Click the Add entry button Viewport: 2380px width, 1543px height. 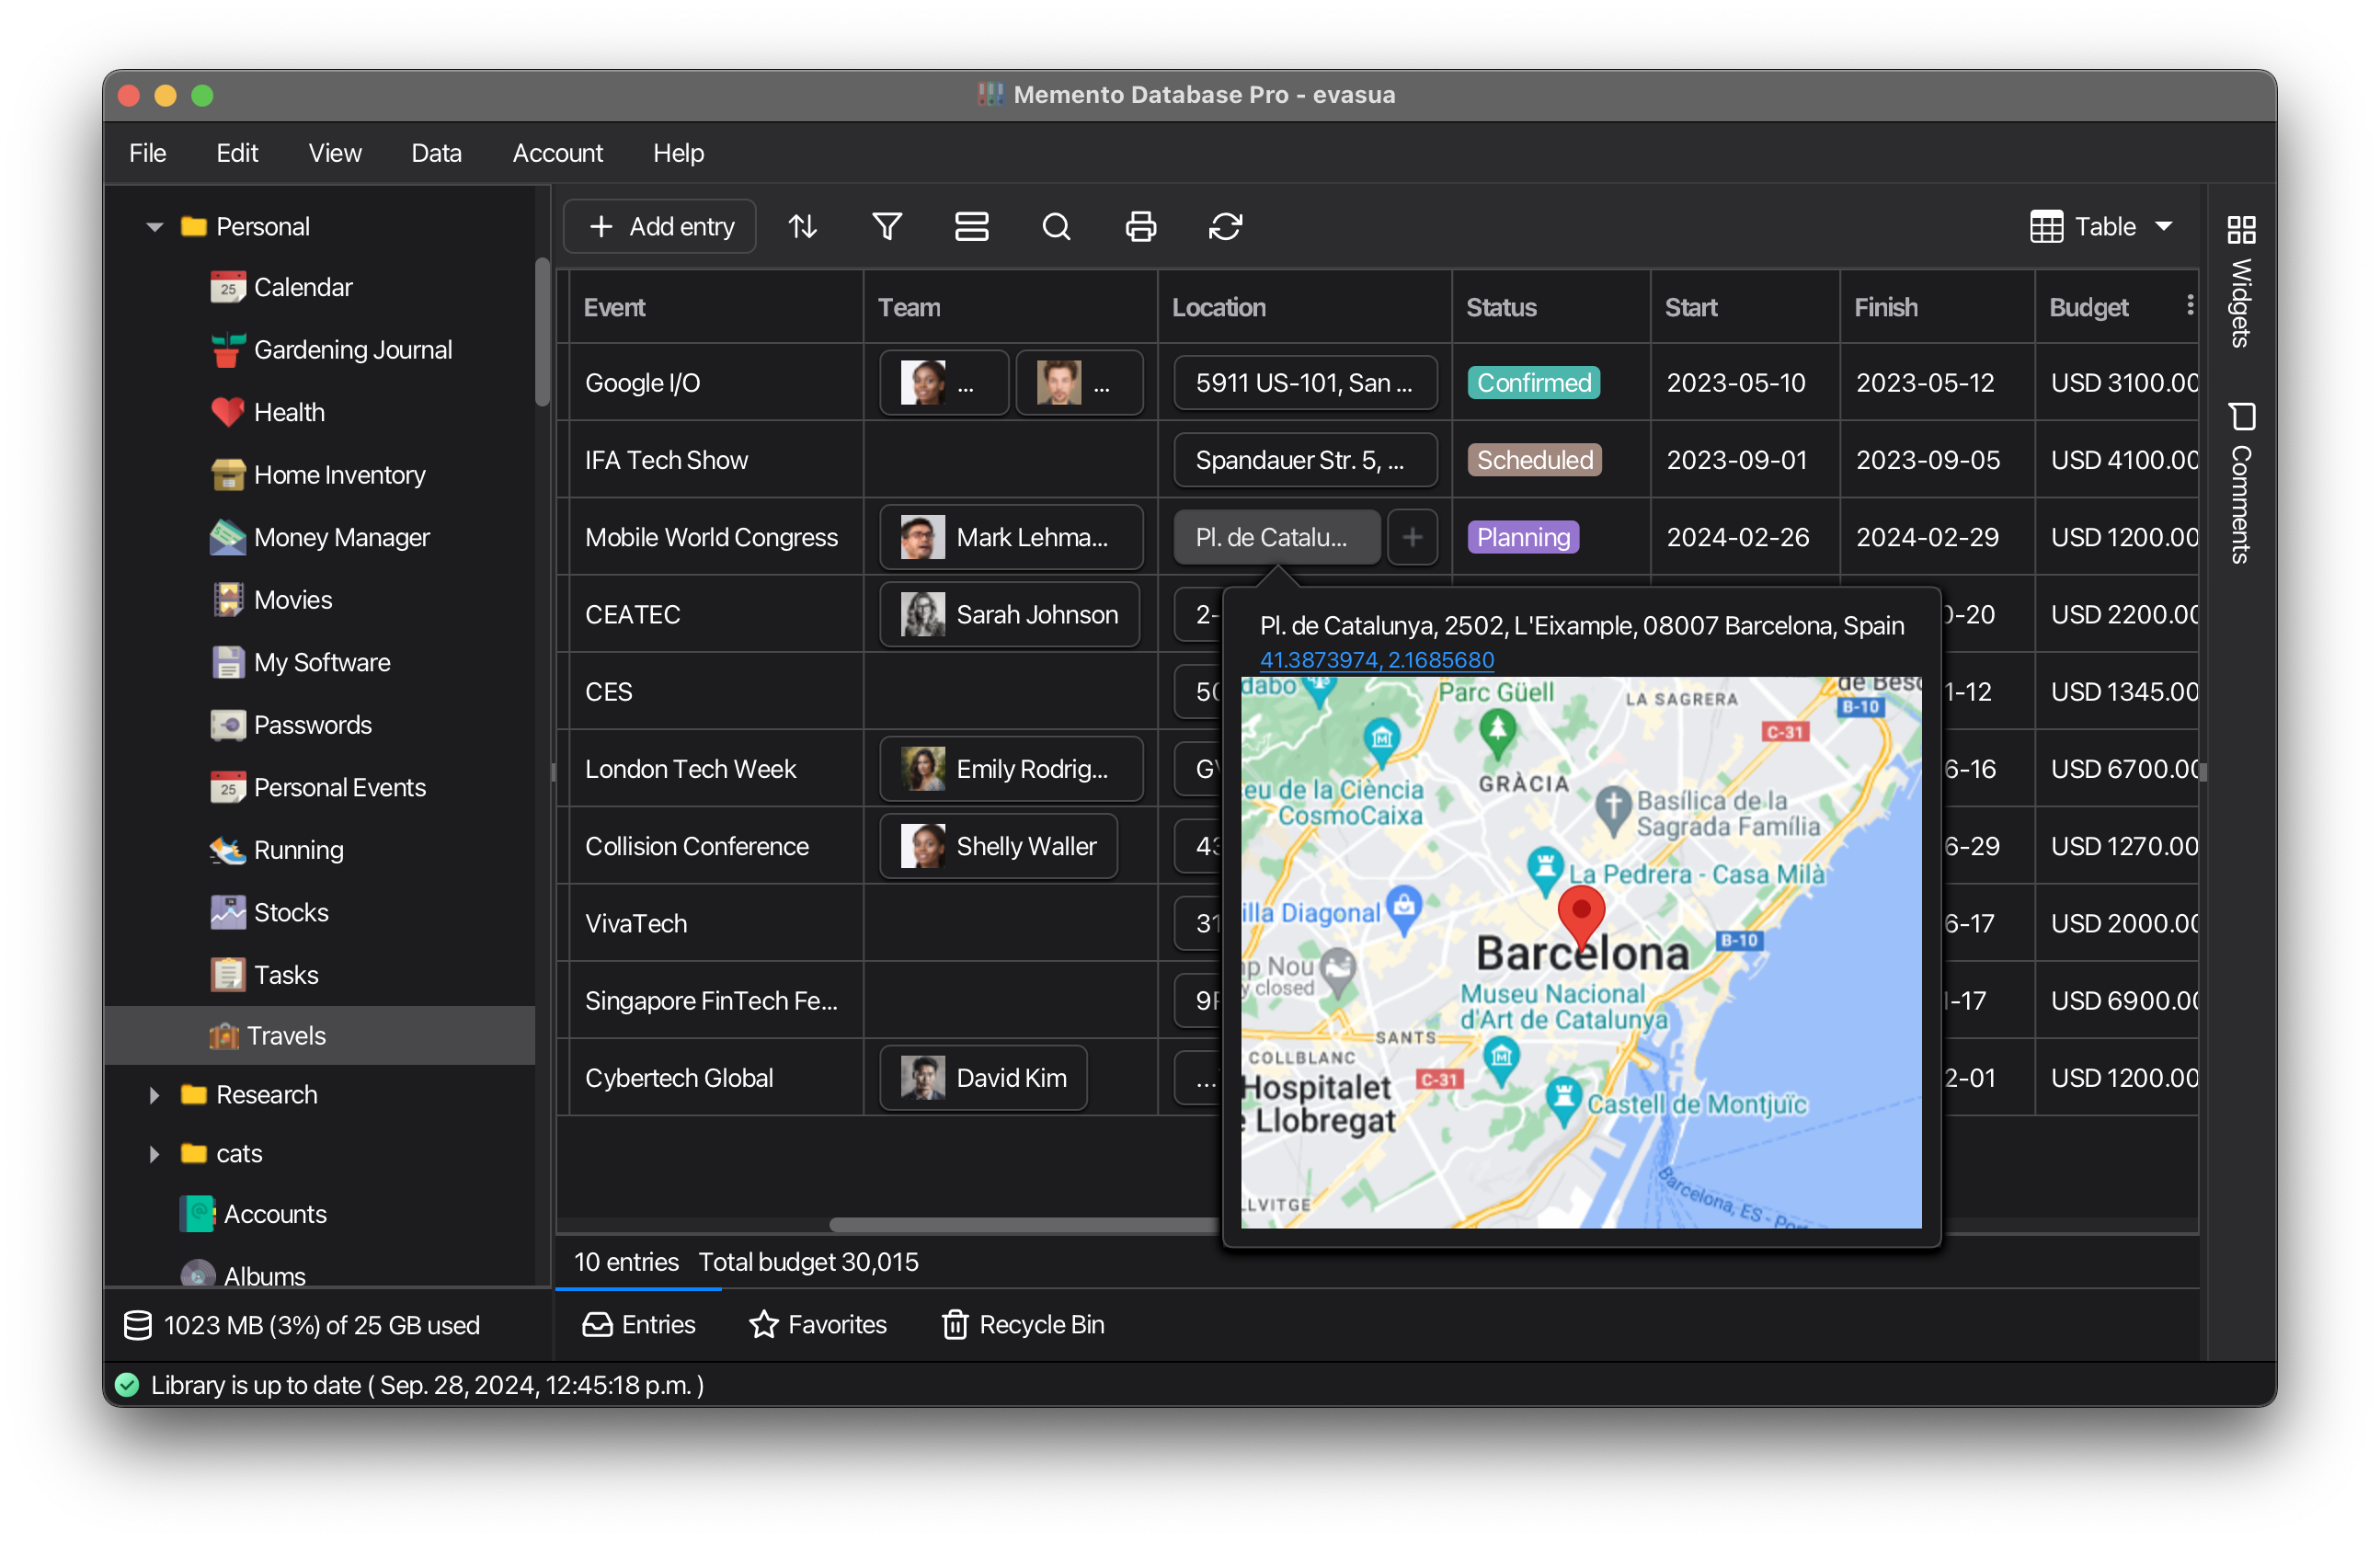click(659, 226)
